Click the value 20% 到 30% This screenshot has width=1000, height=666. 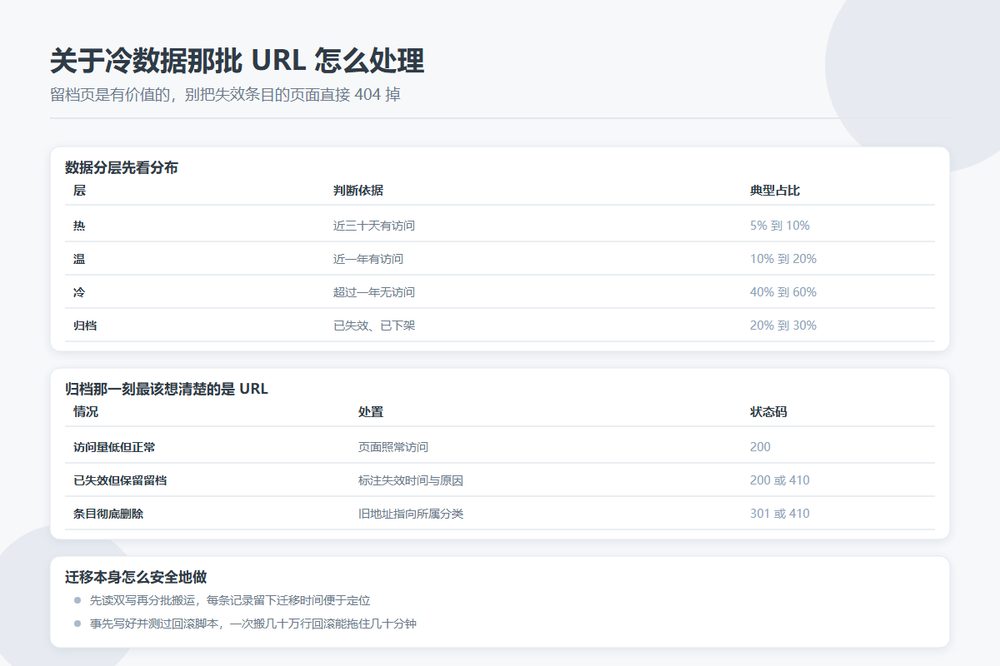pyautogui.click(x=783, y=325)
